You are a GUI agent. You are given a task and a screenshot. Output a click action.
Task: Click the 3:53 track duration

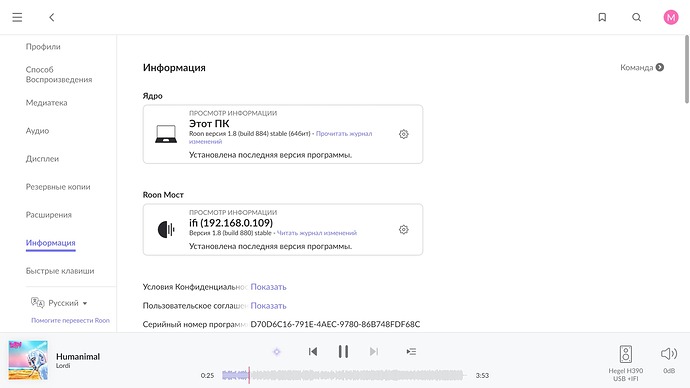(482, 375)
